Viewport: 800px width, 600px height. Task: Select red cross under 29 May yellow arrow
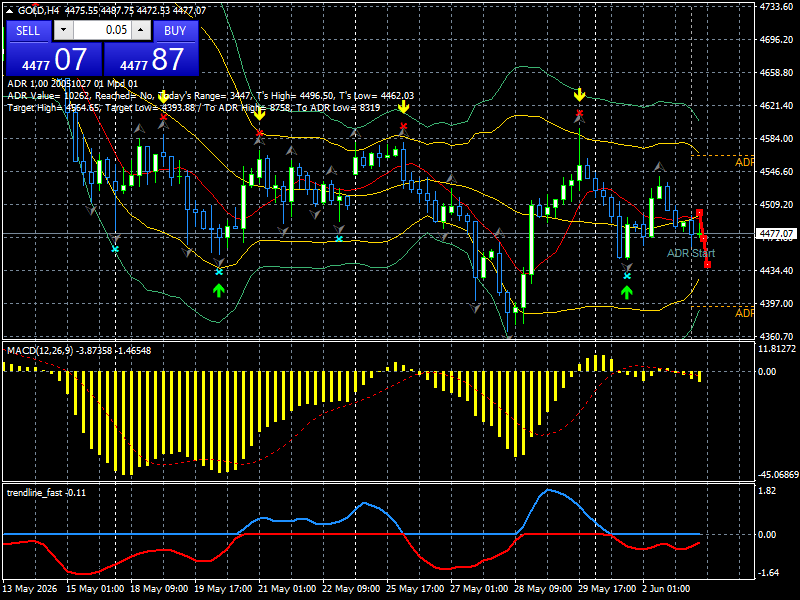(x=580, y=113)
